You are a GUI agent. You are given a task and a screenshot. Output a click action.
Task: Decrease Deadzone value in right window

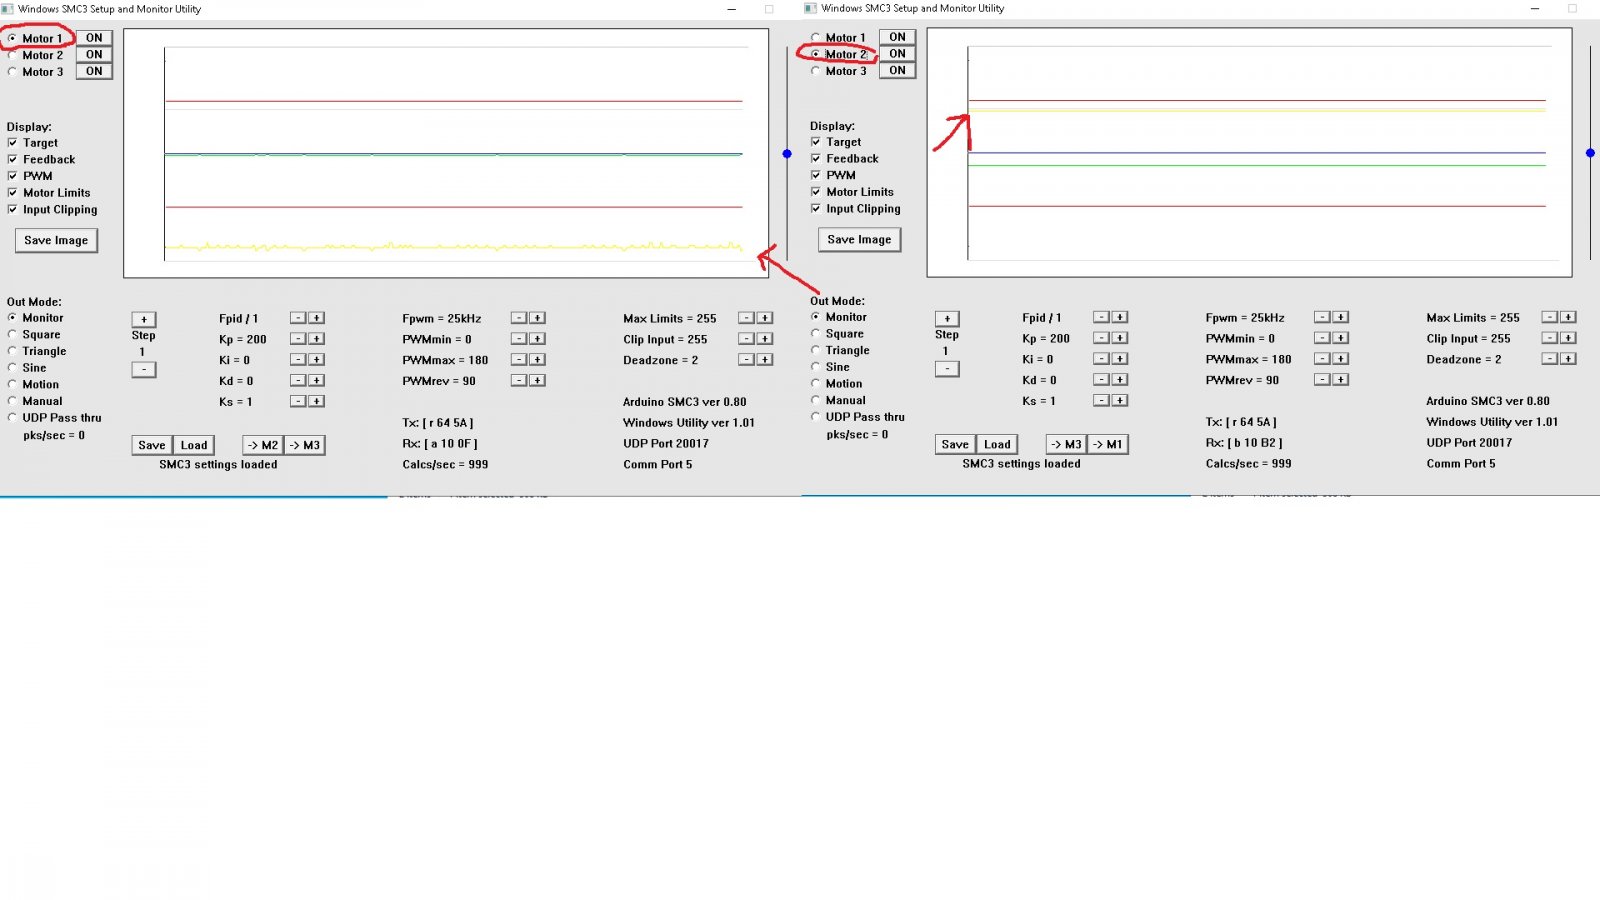[x=1550, y=359]
